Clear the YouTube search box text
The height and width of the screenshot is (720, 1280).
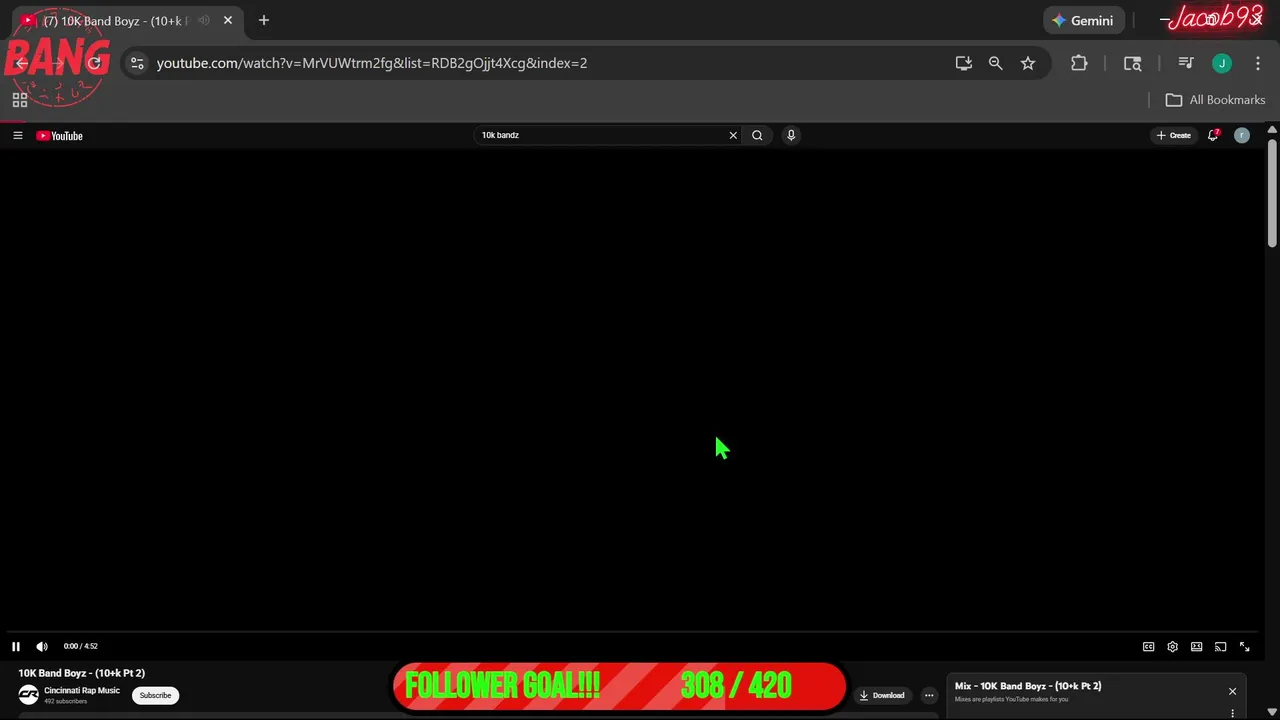(733, 135)
